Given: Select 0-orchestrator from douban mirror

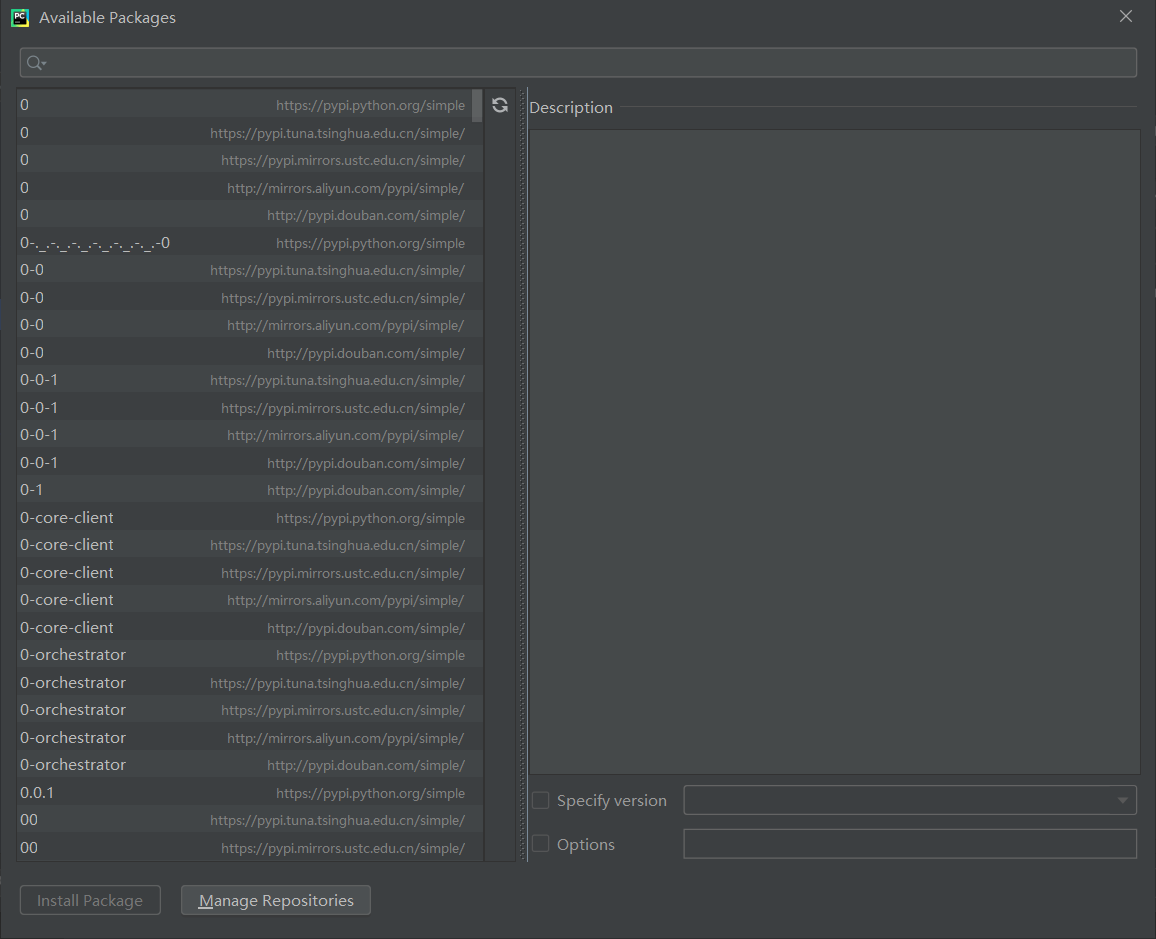Looking at the screenshot, I should [x=250, y=765].
